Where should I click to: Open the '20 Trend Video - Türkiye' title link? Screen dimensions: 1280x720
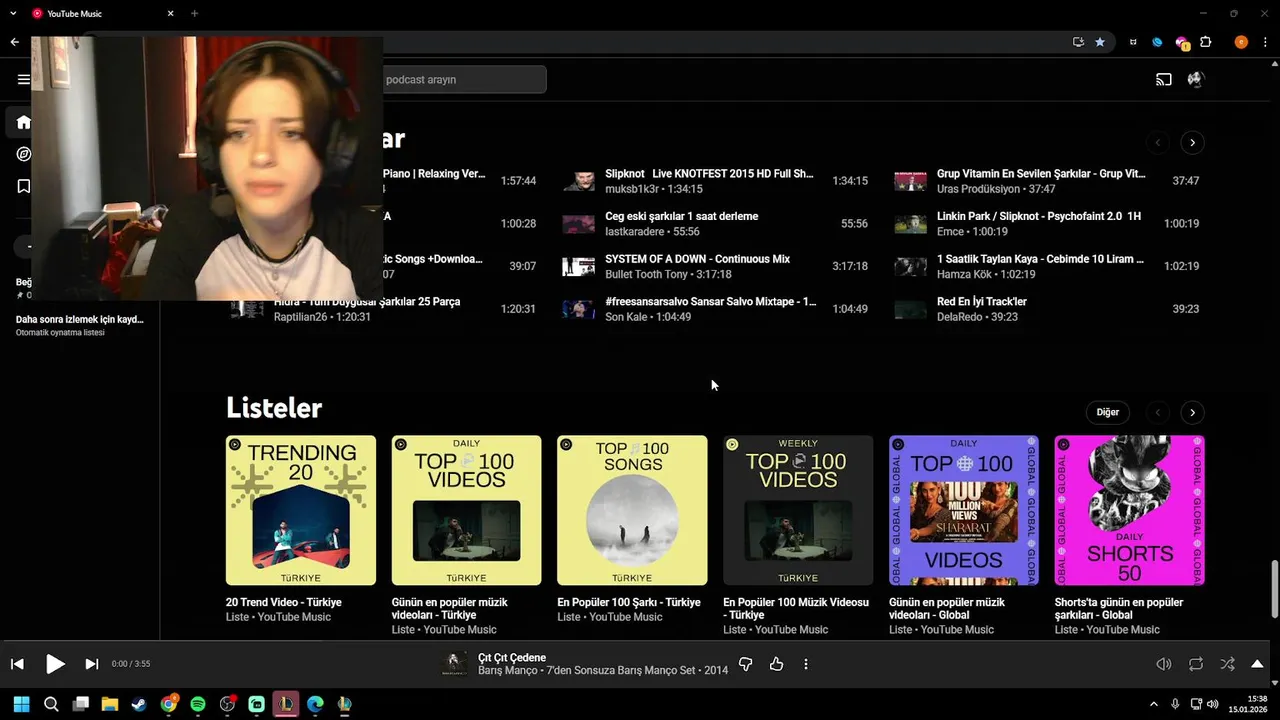click(284, 603)
